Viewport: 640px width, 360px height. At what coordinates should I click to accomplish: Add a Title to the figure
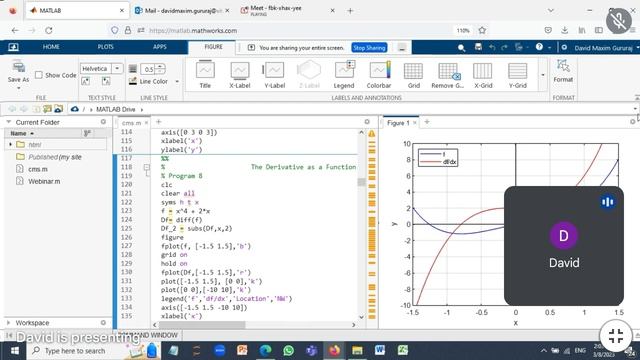tap(205, 75)
